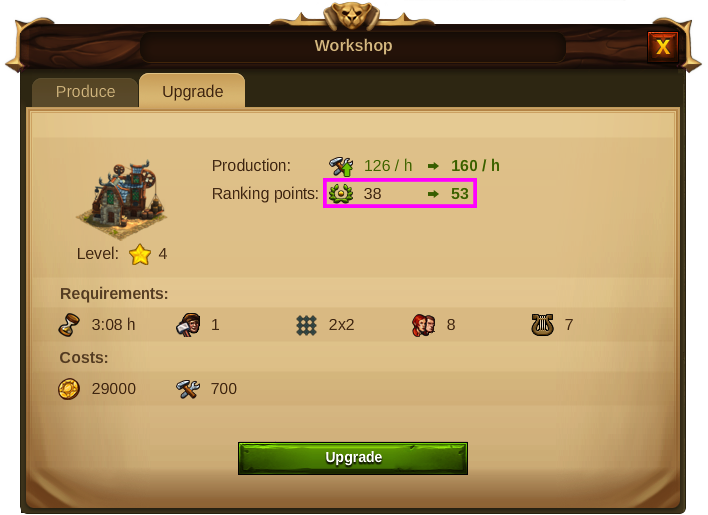The width and height of the screenshot is (708, 515).
Task: Close the Workshop window
Action: point(662,46)
